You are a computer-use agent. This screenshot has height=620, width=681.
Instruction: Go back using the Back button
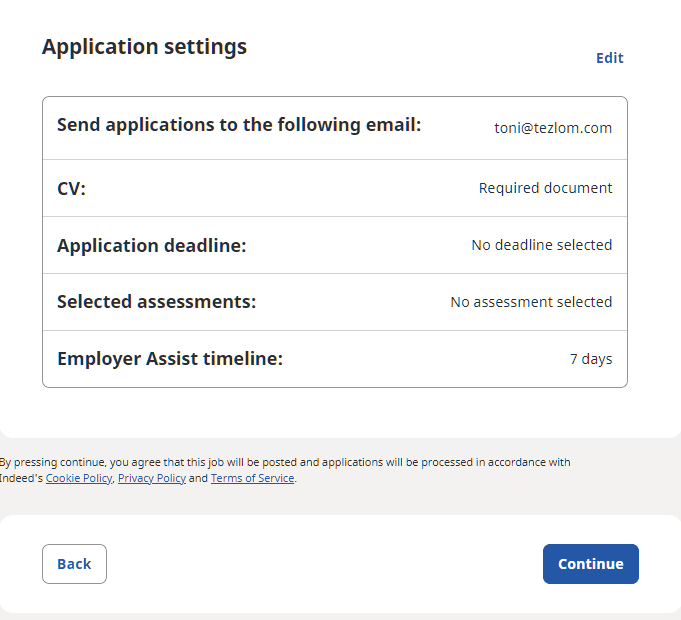pos(74,564)
